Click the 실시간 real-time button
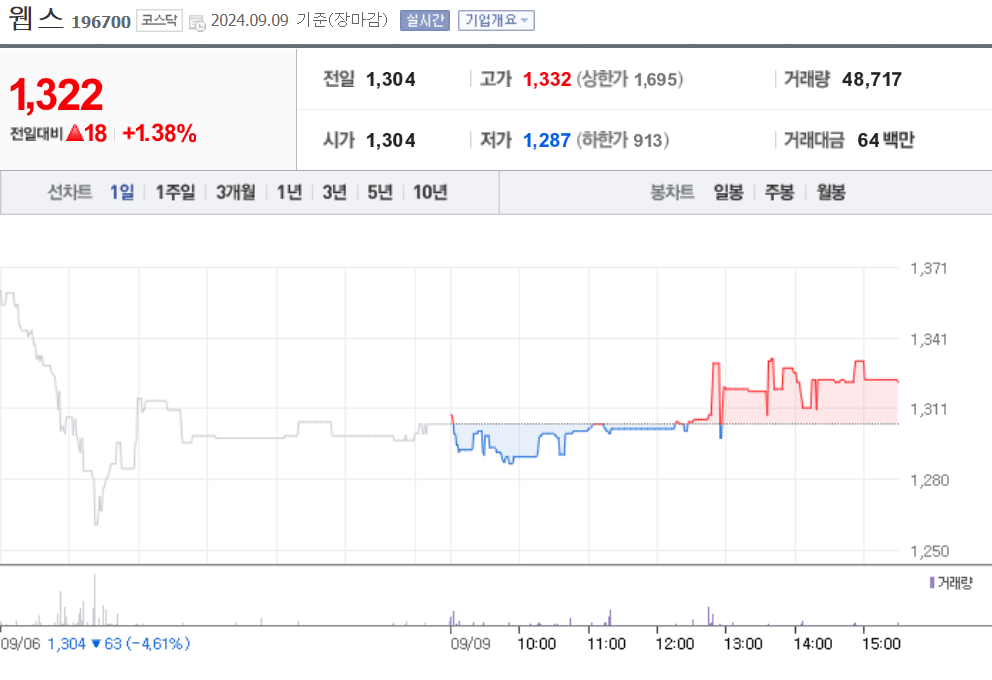992x680 pixels. point(425,20)
